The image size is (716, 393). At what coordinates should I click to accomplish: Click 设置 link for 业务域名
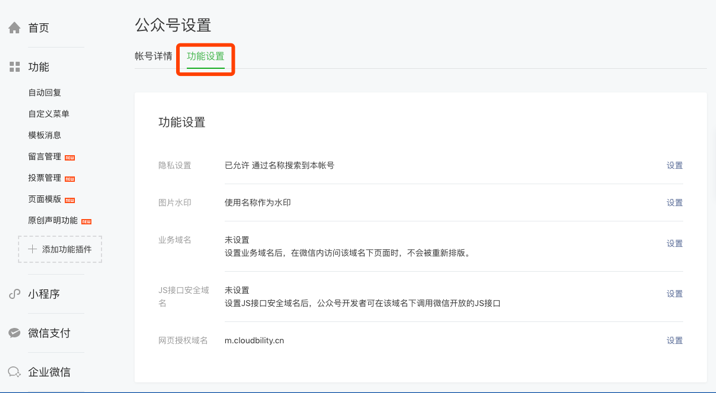point(674,244)
